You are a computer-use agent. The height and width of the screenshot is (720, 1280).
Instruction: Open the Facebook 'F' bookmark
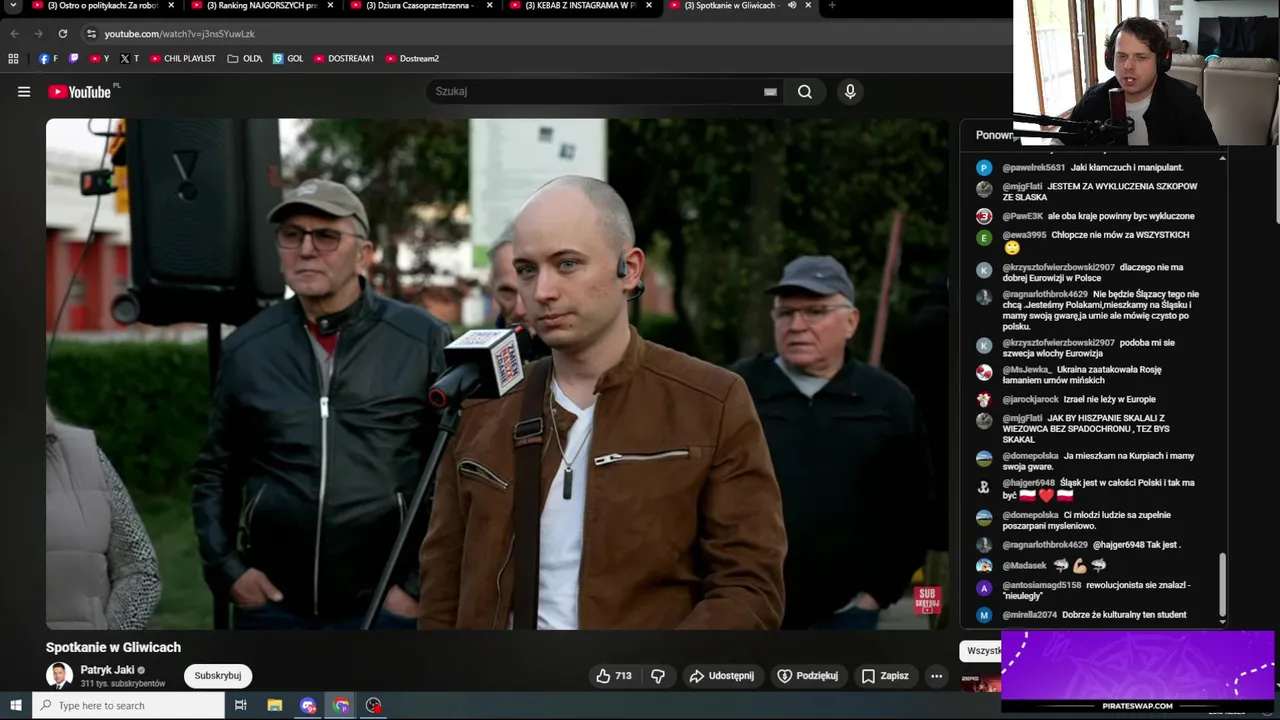click(48, 59)
